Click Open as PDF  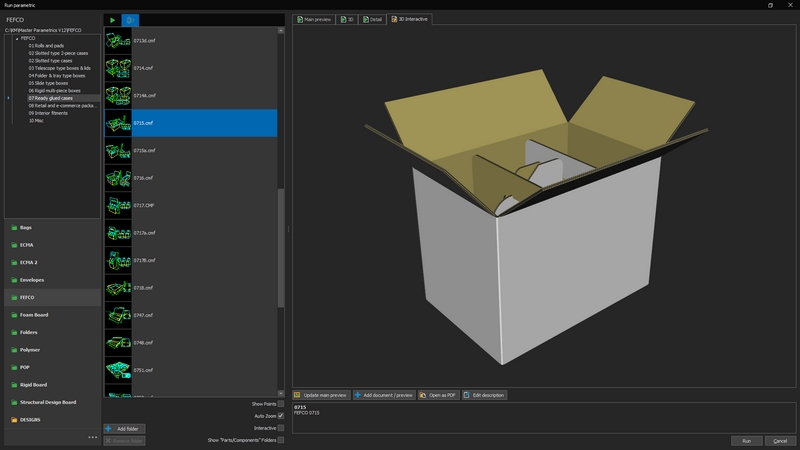click(x=438, y=395)
